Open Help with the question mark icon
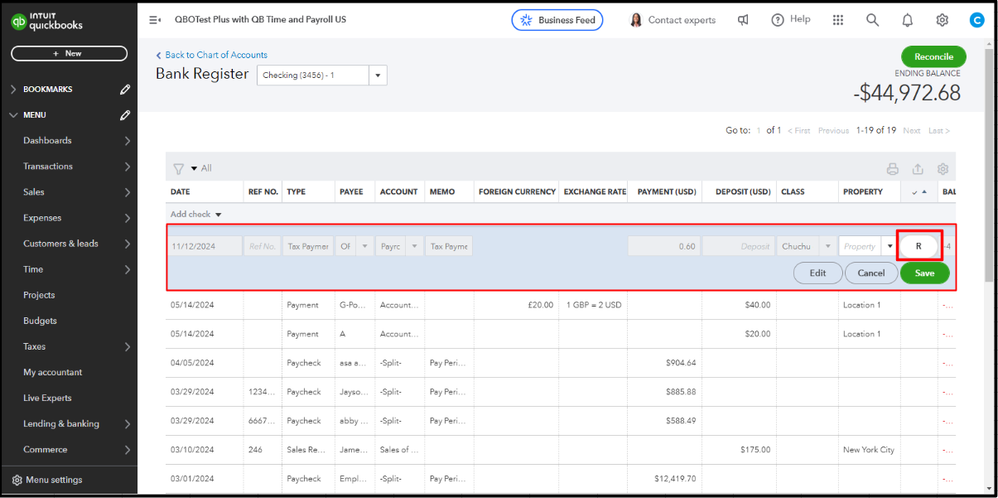 791,20
